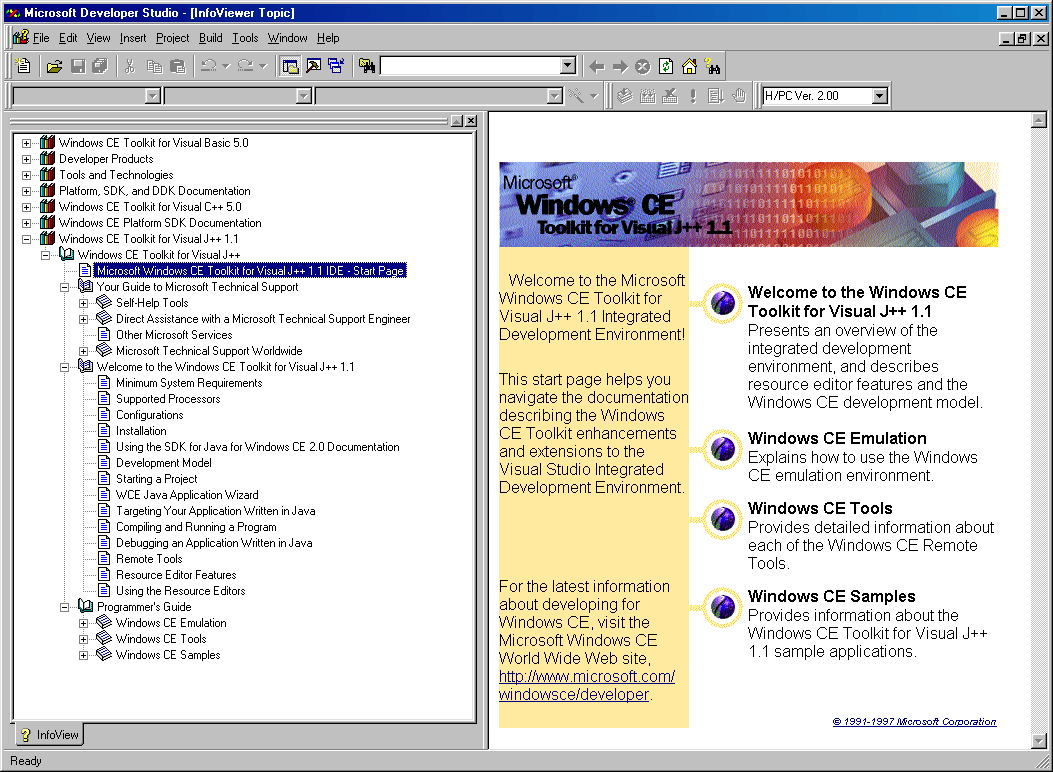Toggle the Workspace window icon
The height and width of the screenshot is (772, 1053).
[x=290, y=66]
